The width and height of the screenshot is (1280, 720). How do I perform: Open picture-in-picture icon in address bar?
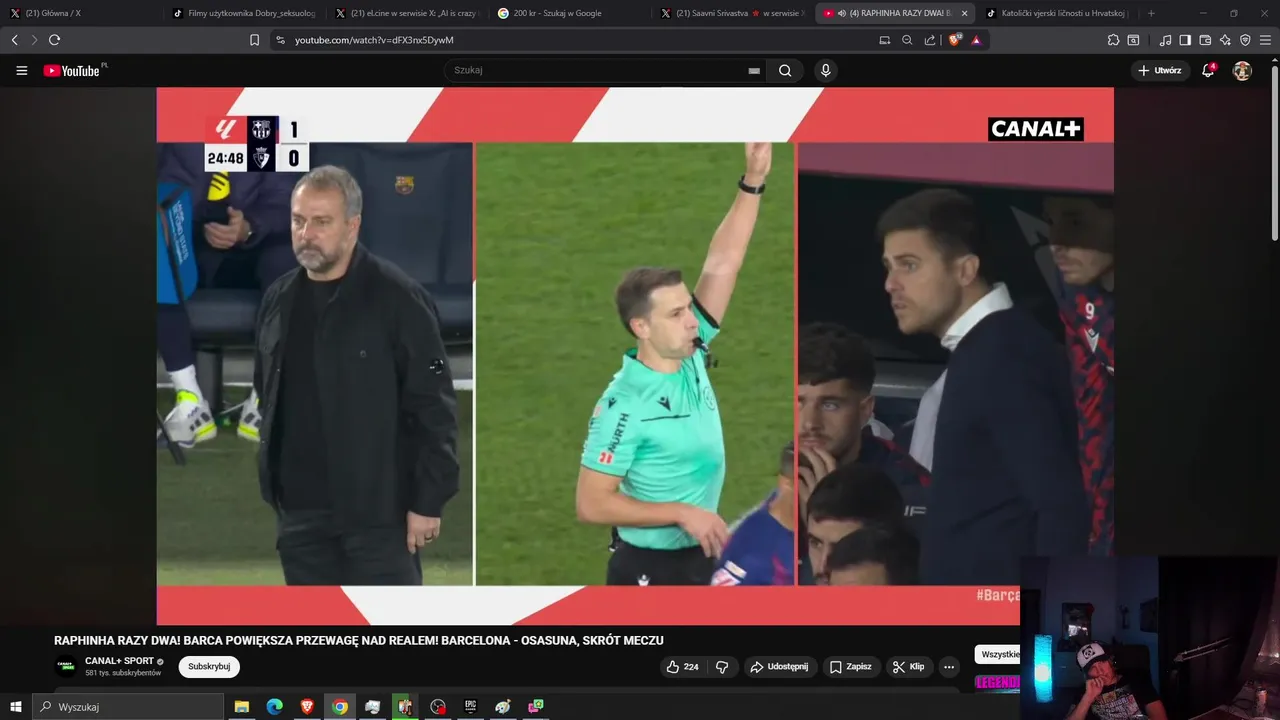click(884, 40)
